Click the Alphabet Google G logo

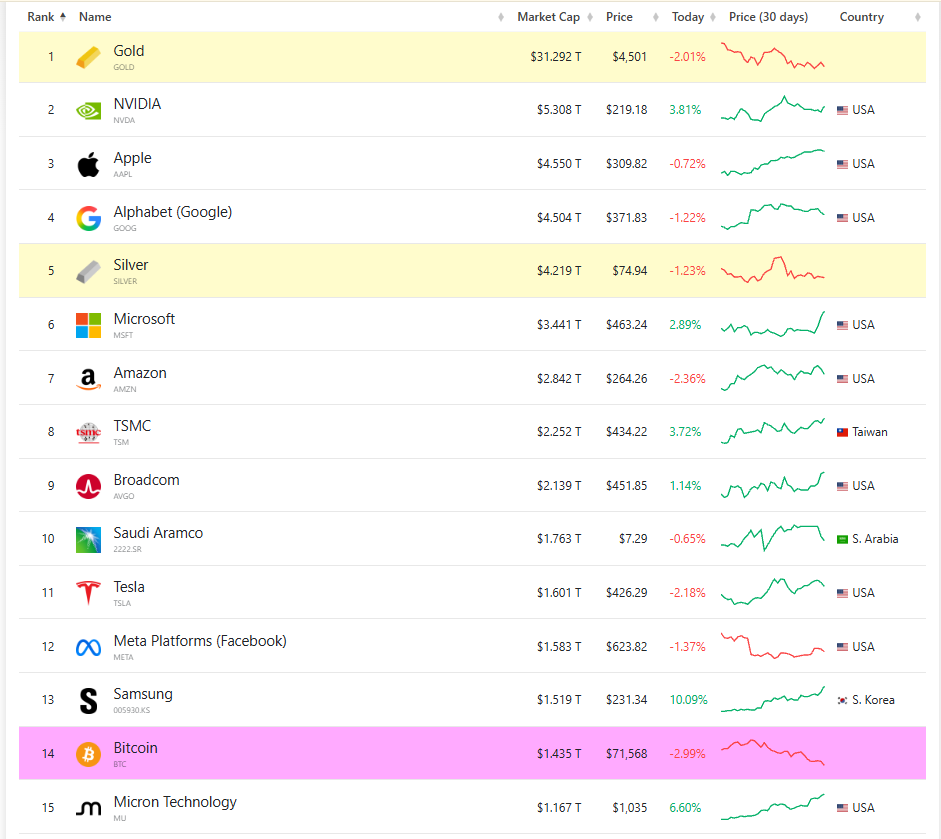click(88, 218)
